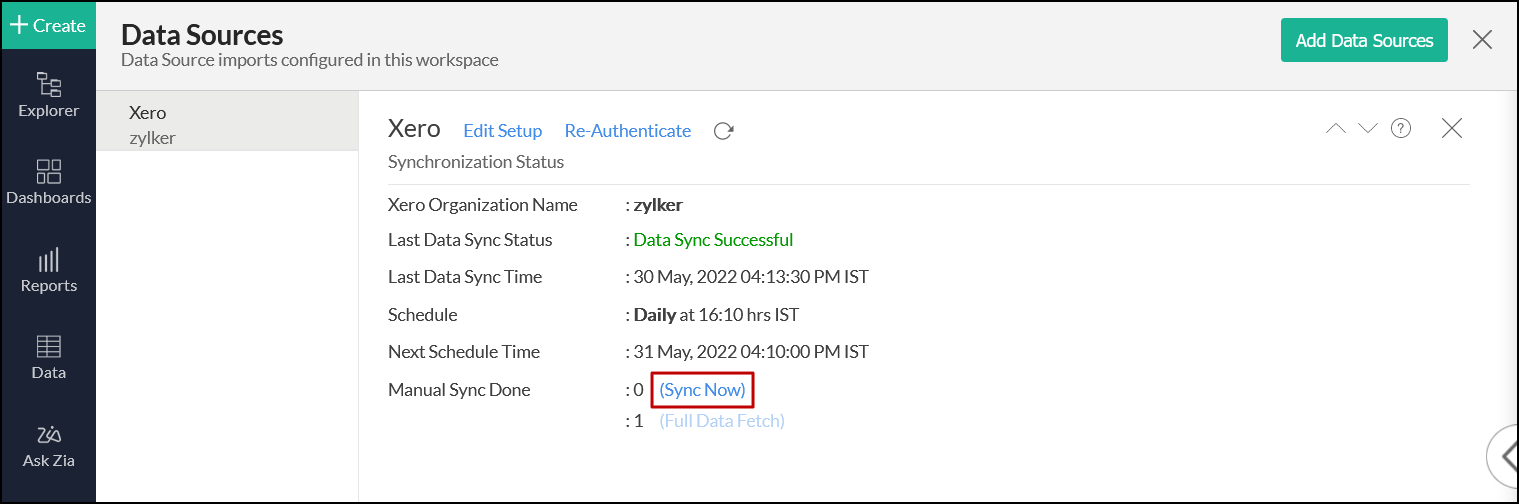
Task: Close the Xero details panel
Action: (x=1452, y=128)
